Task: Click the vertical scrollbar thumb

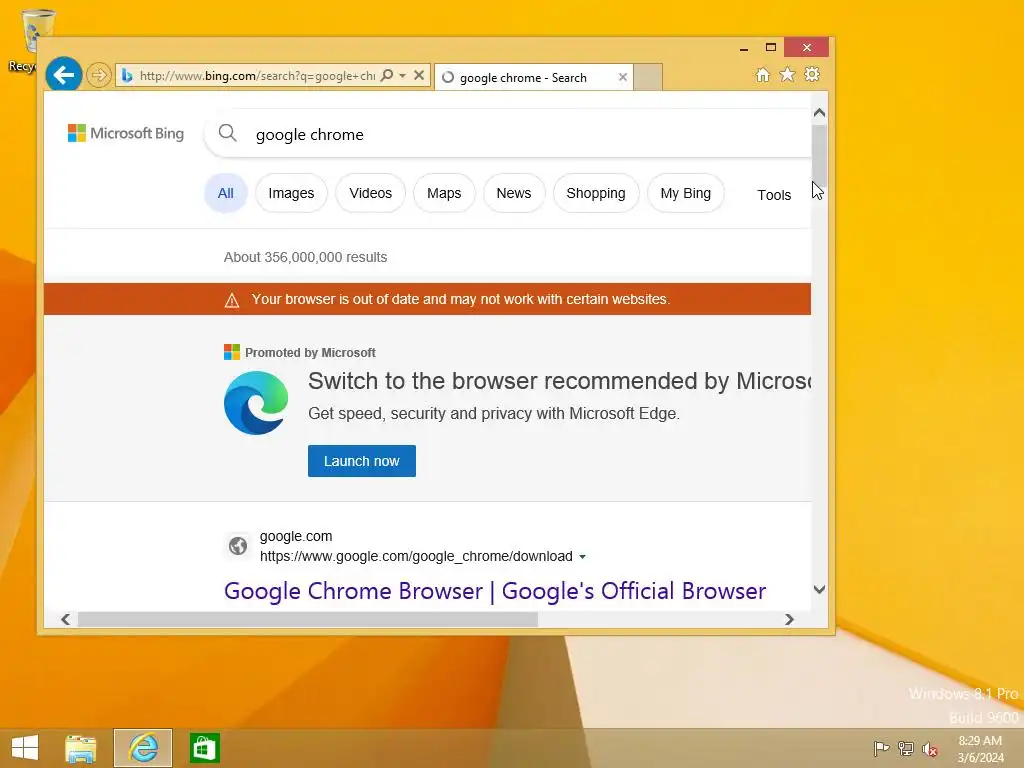Action: [820, 155]
